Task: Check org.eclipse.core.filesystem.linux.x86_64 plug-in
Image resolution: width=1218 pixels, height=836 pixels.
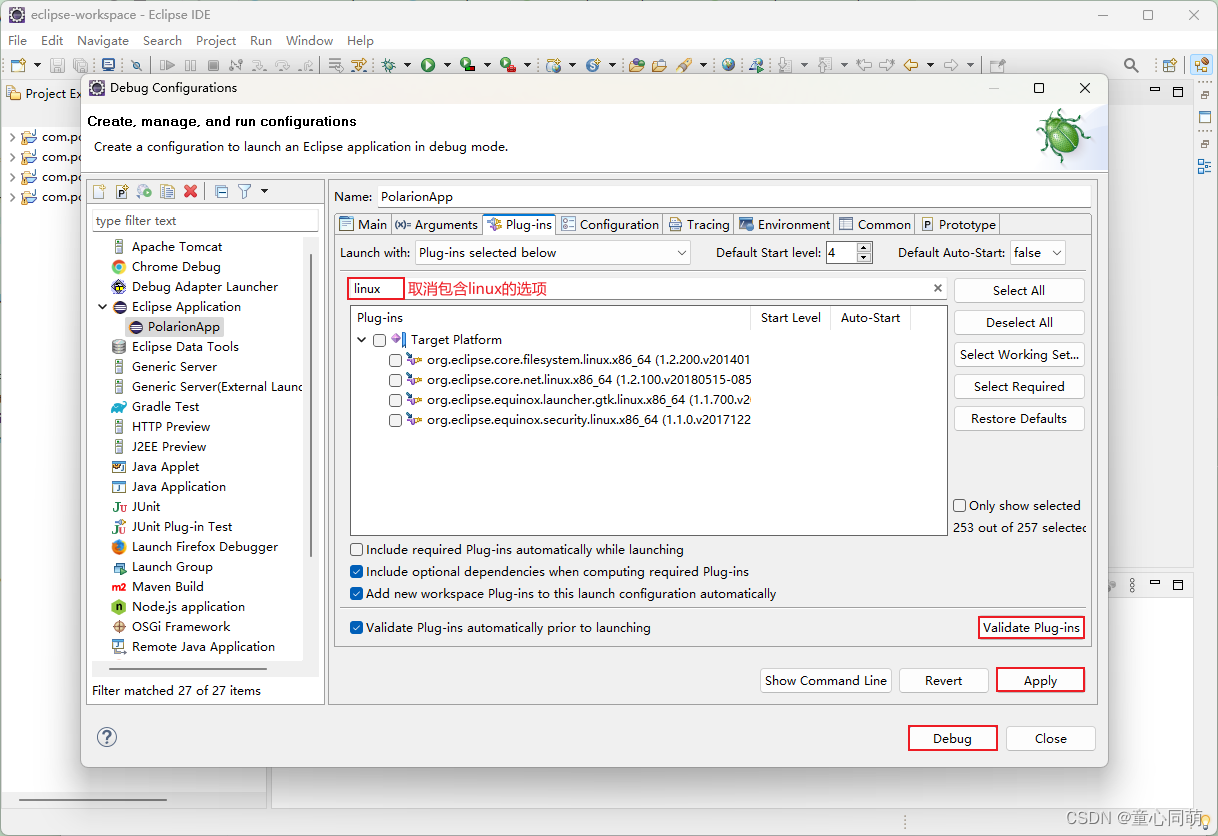Action: [395, 360]
